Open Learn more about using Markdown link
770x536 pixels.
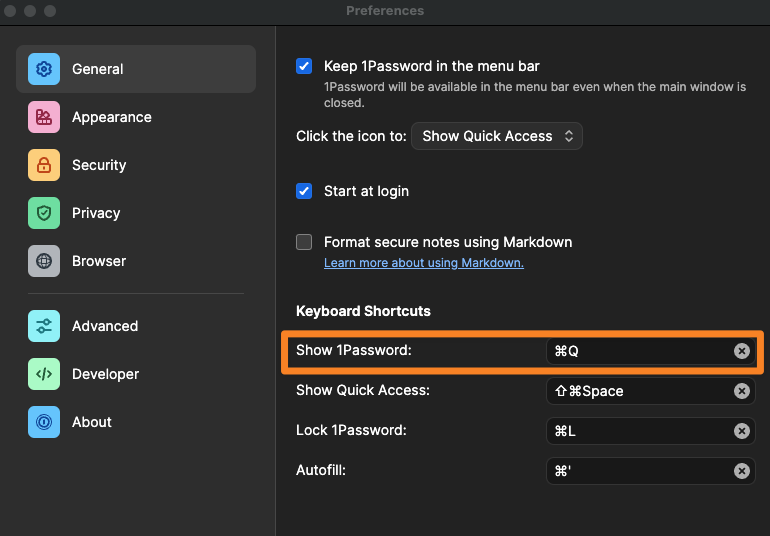pos(423,263)
